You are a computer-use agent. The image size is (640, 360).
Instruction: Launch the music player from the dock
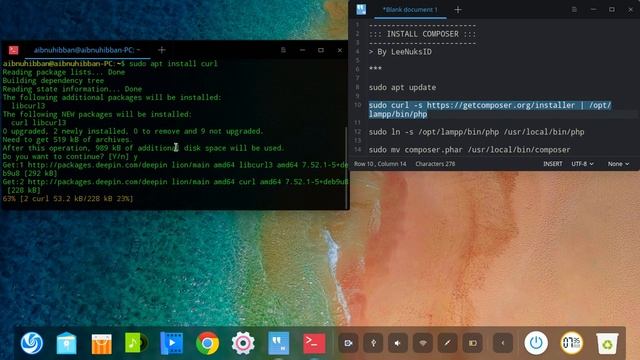point(137,343)
